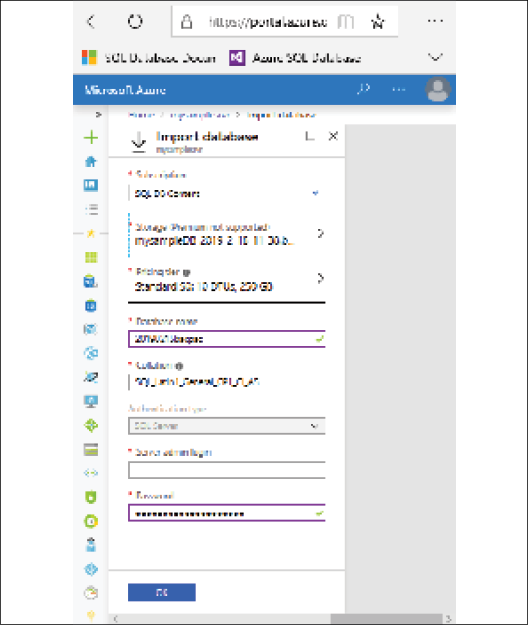
Task: Open the green shield Security Center icon
Action: click(91, 497)
